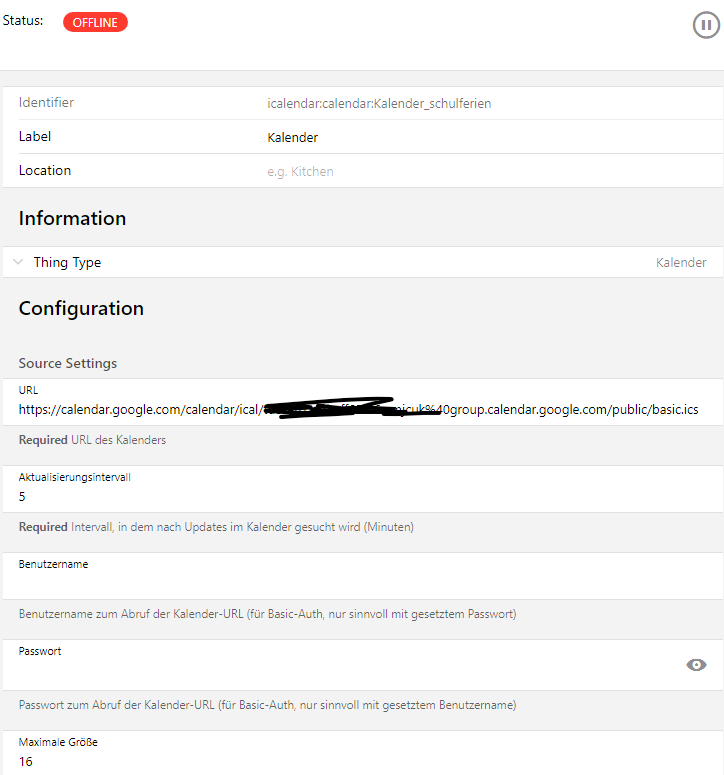This screenshot has width=724, height=775.
Task: Click the Source Settings group title
Action: point(67,363)
